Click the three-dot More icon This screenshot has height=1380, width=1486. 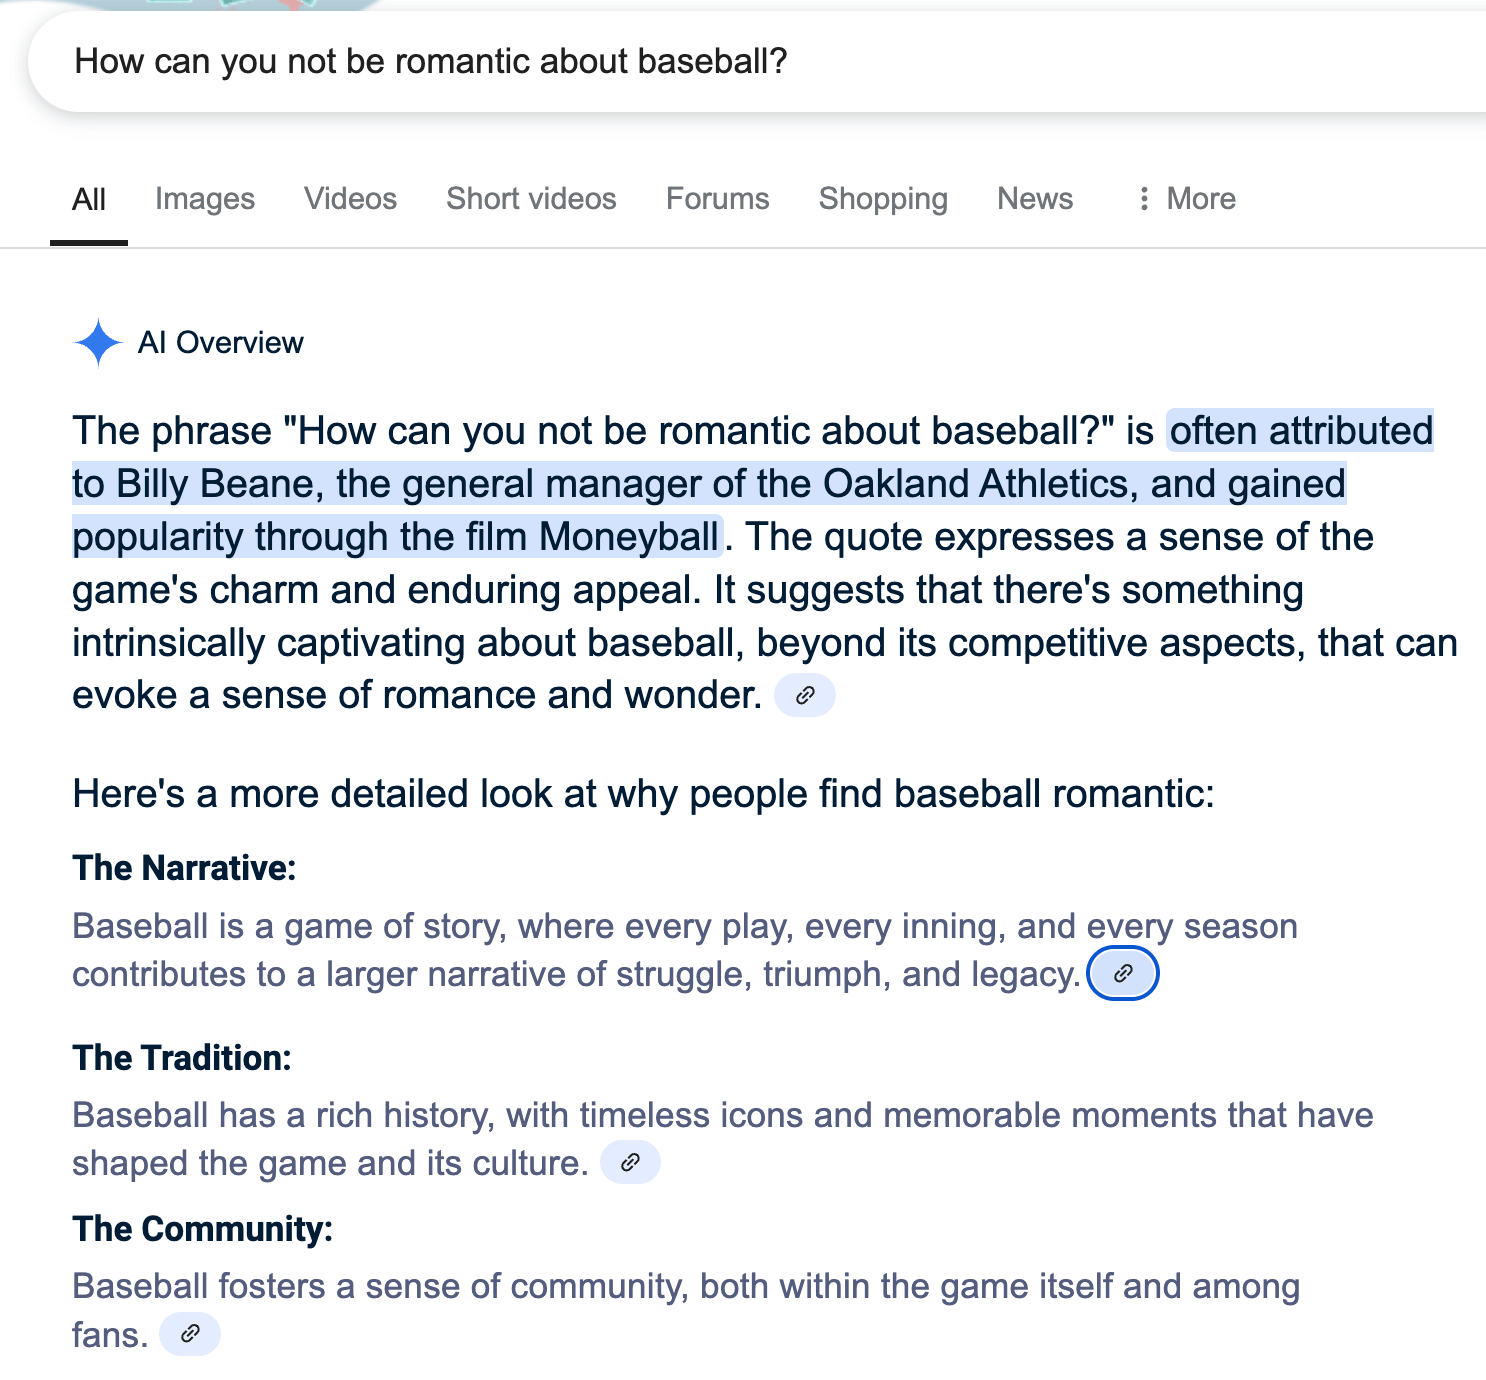[1144, 199]
